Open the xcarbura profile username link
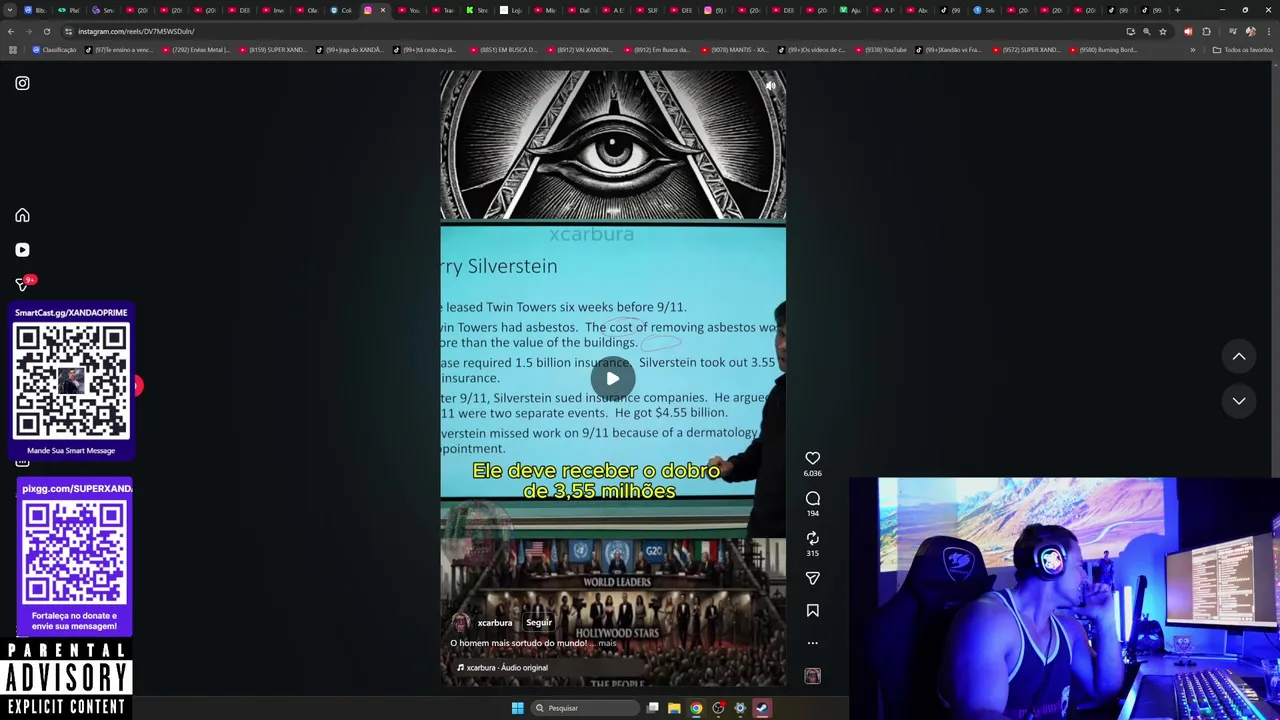The width and height of the screenshot is (1280, 720). [x=495, y=623]
